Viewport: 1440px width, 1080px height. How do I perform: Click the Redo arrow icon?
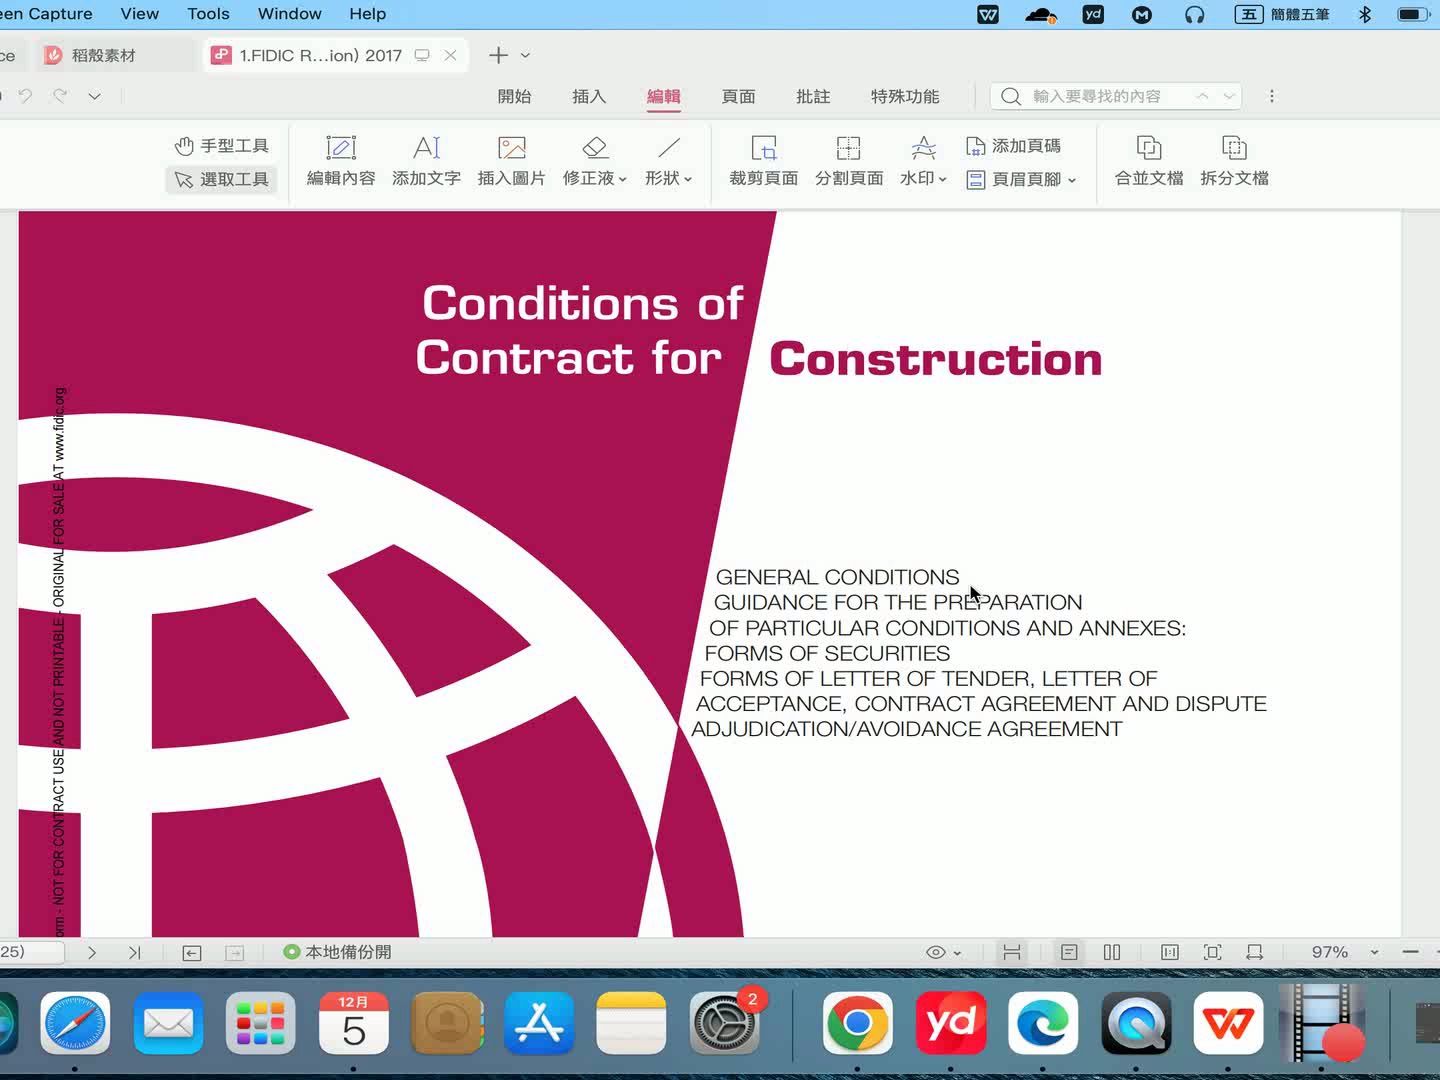[x=60, y=96]
